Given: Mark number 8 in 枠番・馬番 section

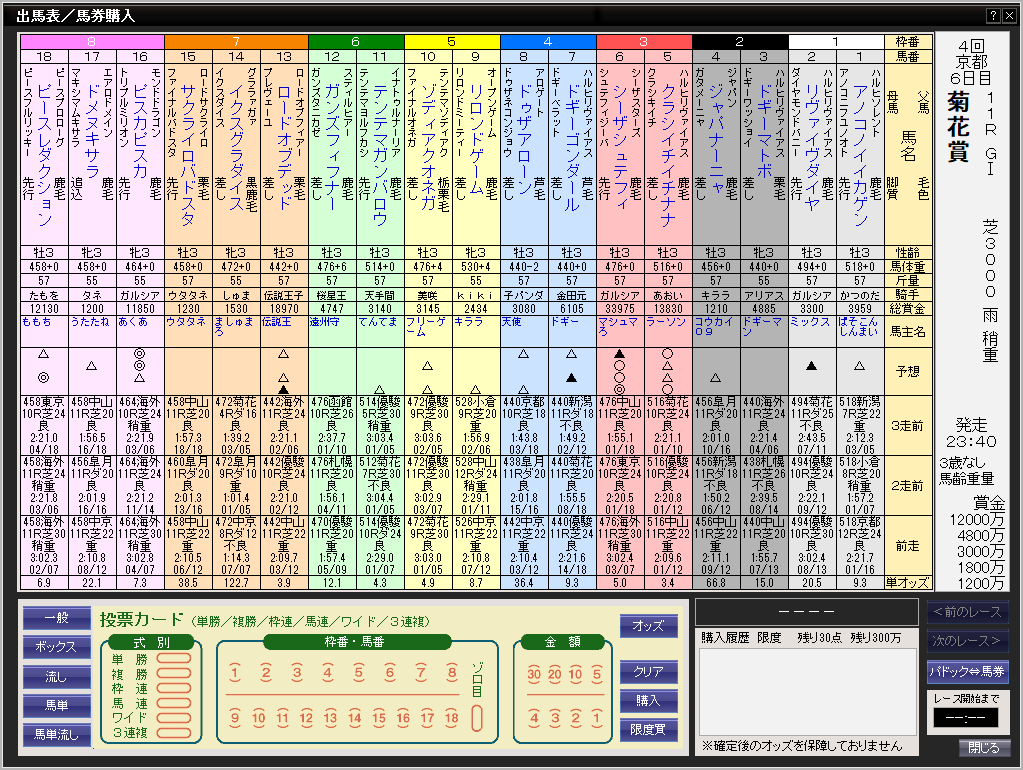Looking at the screenshot, I should (451, 673).
